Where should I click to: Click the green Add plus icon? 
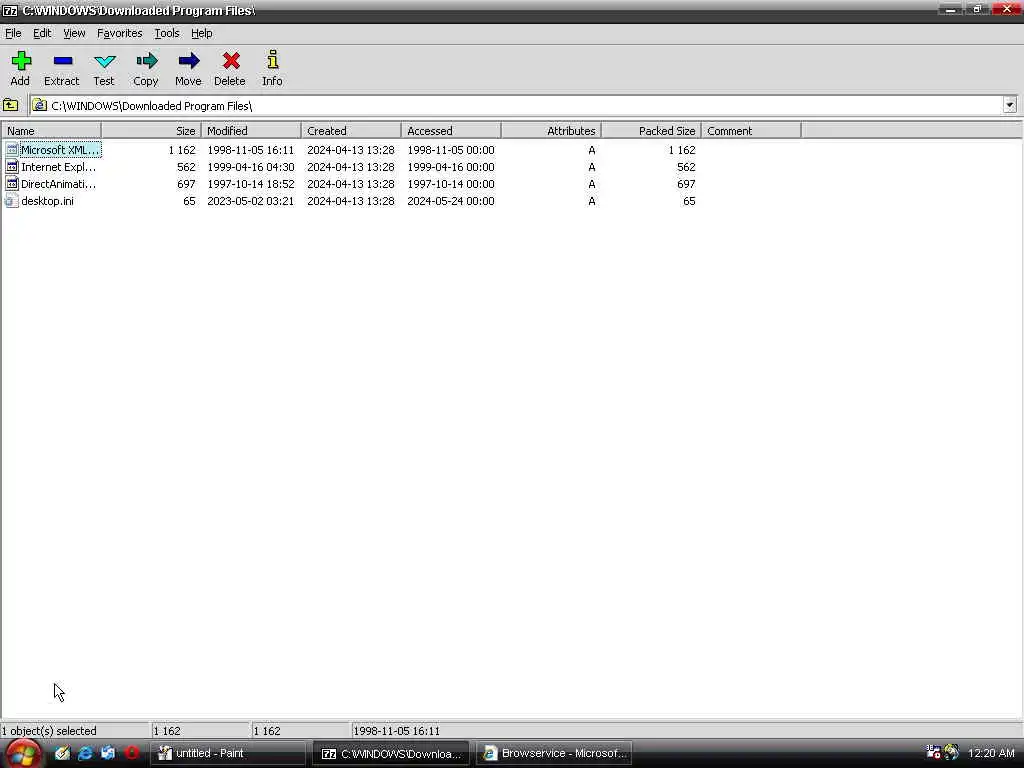point(21,61)
